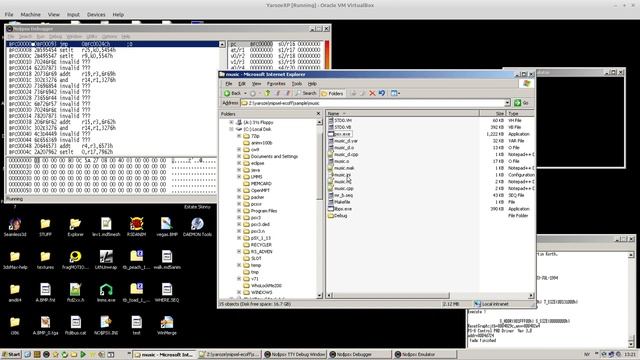Open the Seamless3d desktop shortcut

[x=15, y=227]
